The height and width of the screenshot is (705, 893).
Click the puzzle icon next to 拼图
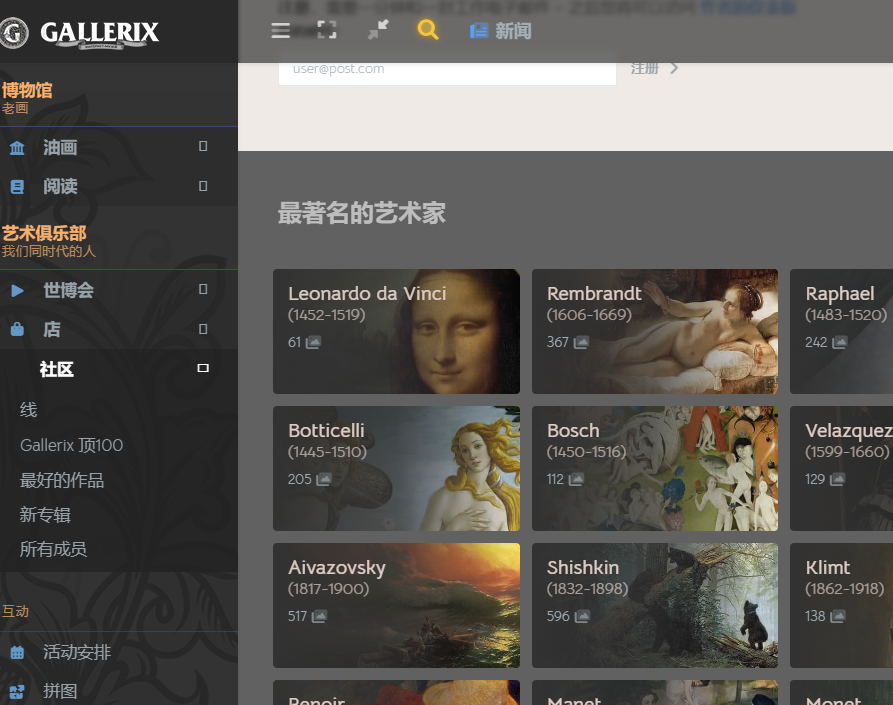click(17, 691)
